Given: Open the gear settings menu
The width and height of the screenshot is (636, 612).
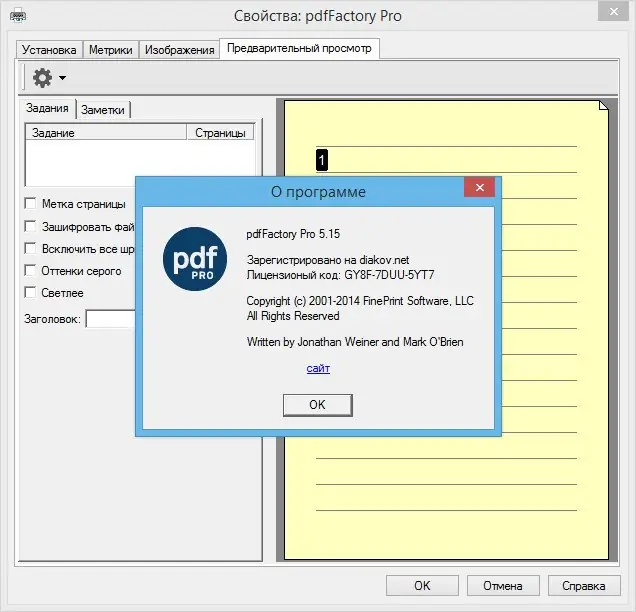Looking at the screenshot, I should point(42,78).
